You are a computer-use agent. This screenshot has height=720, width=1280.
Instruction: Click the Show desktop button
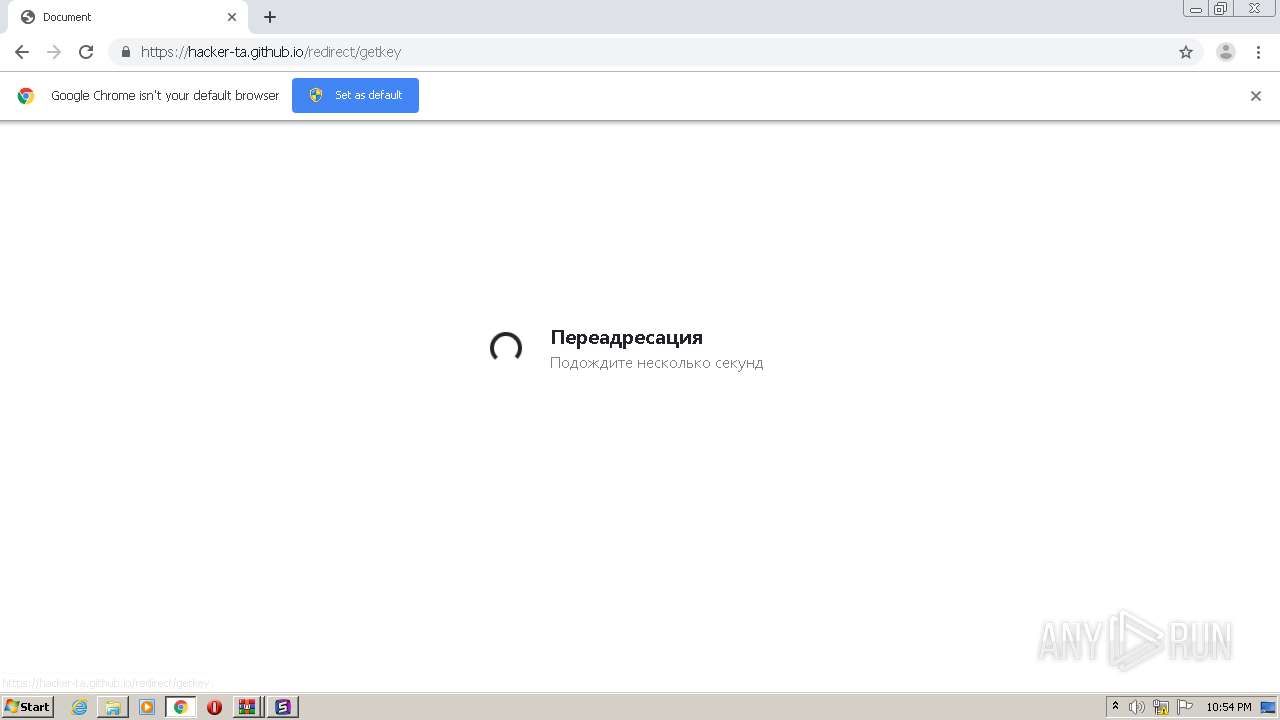click(x=1268, y=707)
